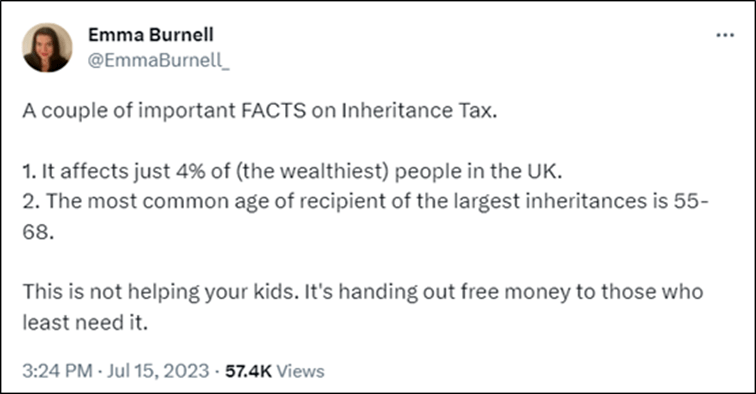Click the phrase 'A couple of important'
This screenshot has width=756, height=394.
pyautogui.click(x=129, y=111)
